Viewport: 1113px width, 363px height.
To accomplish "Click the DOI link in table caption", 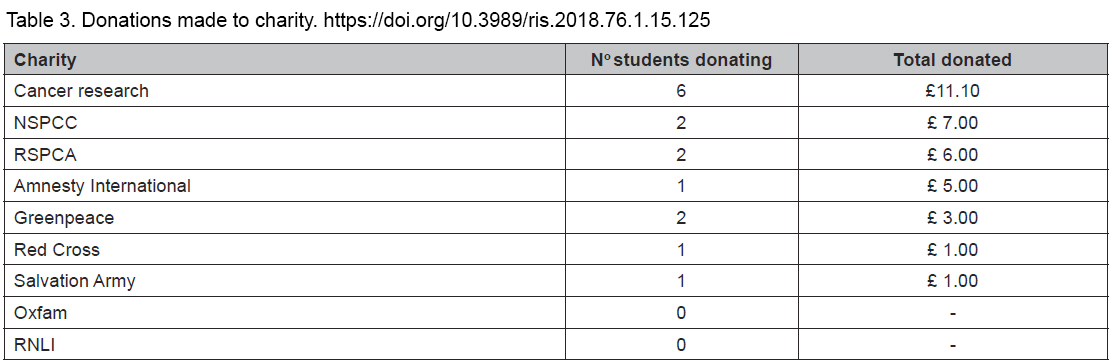I will [x=517, y=20].
